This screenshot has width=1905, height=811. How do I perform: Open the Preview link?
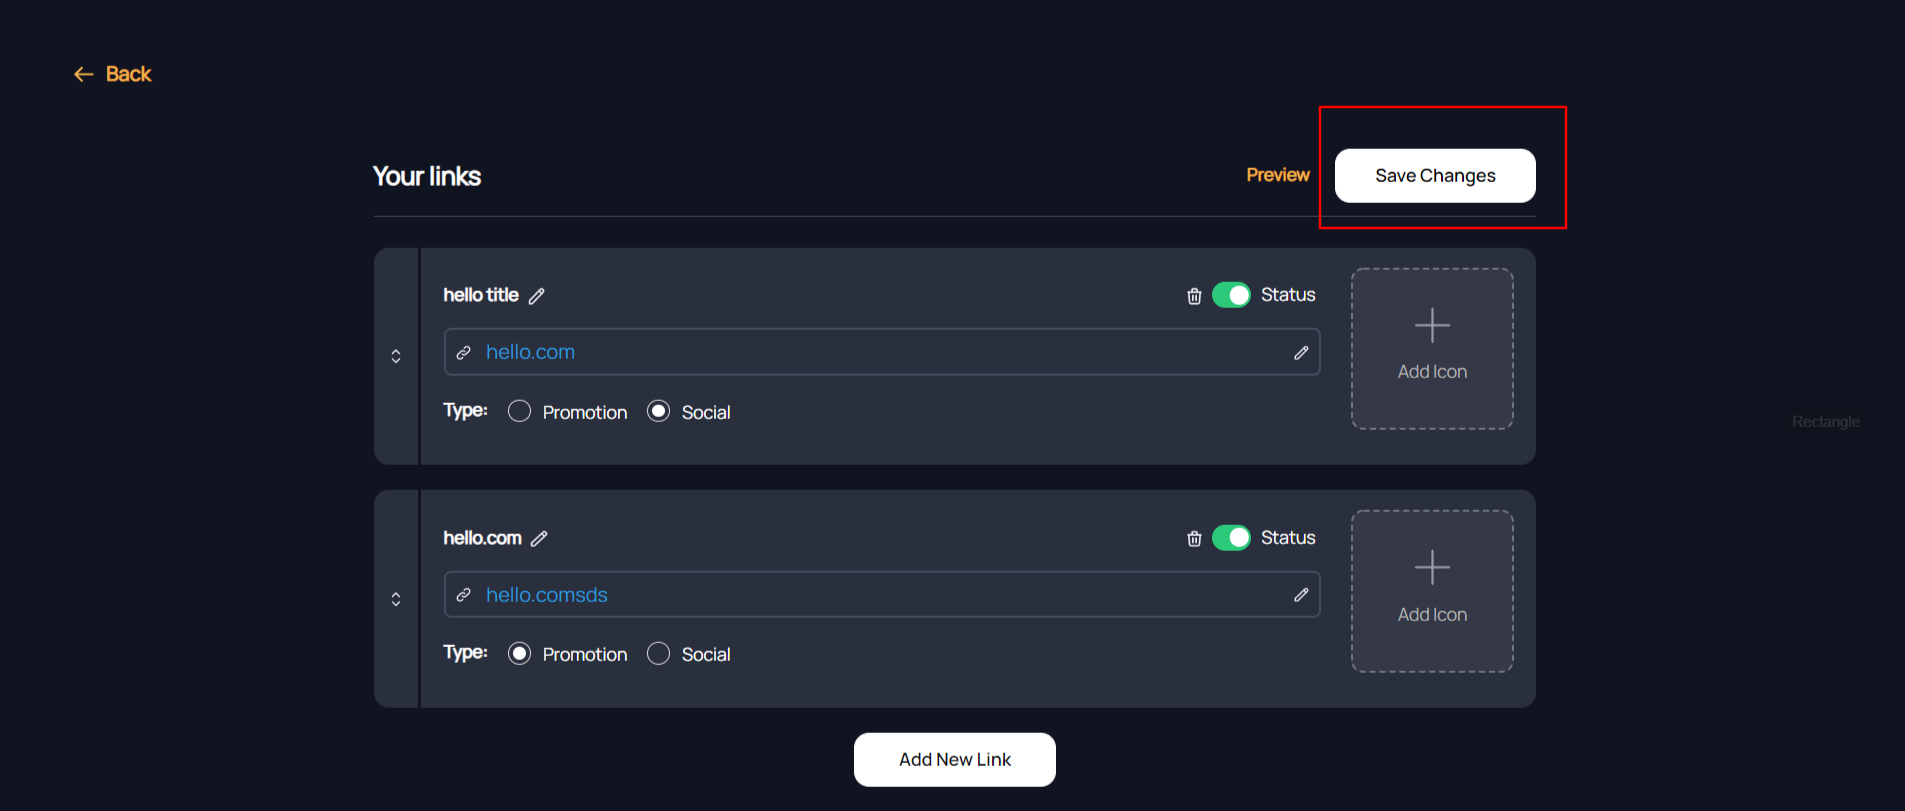click(1277, 175)
